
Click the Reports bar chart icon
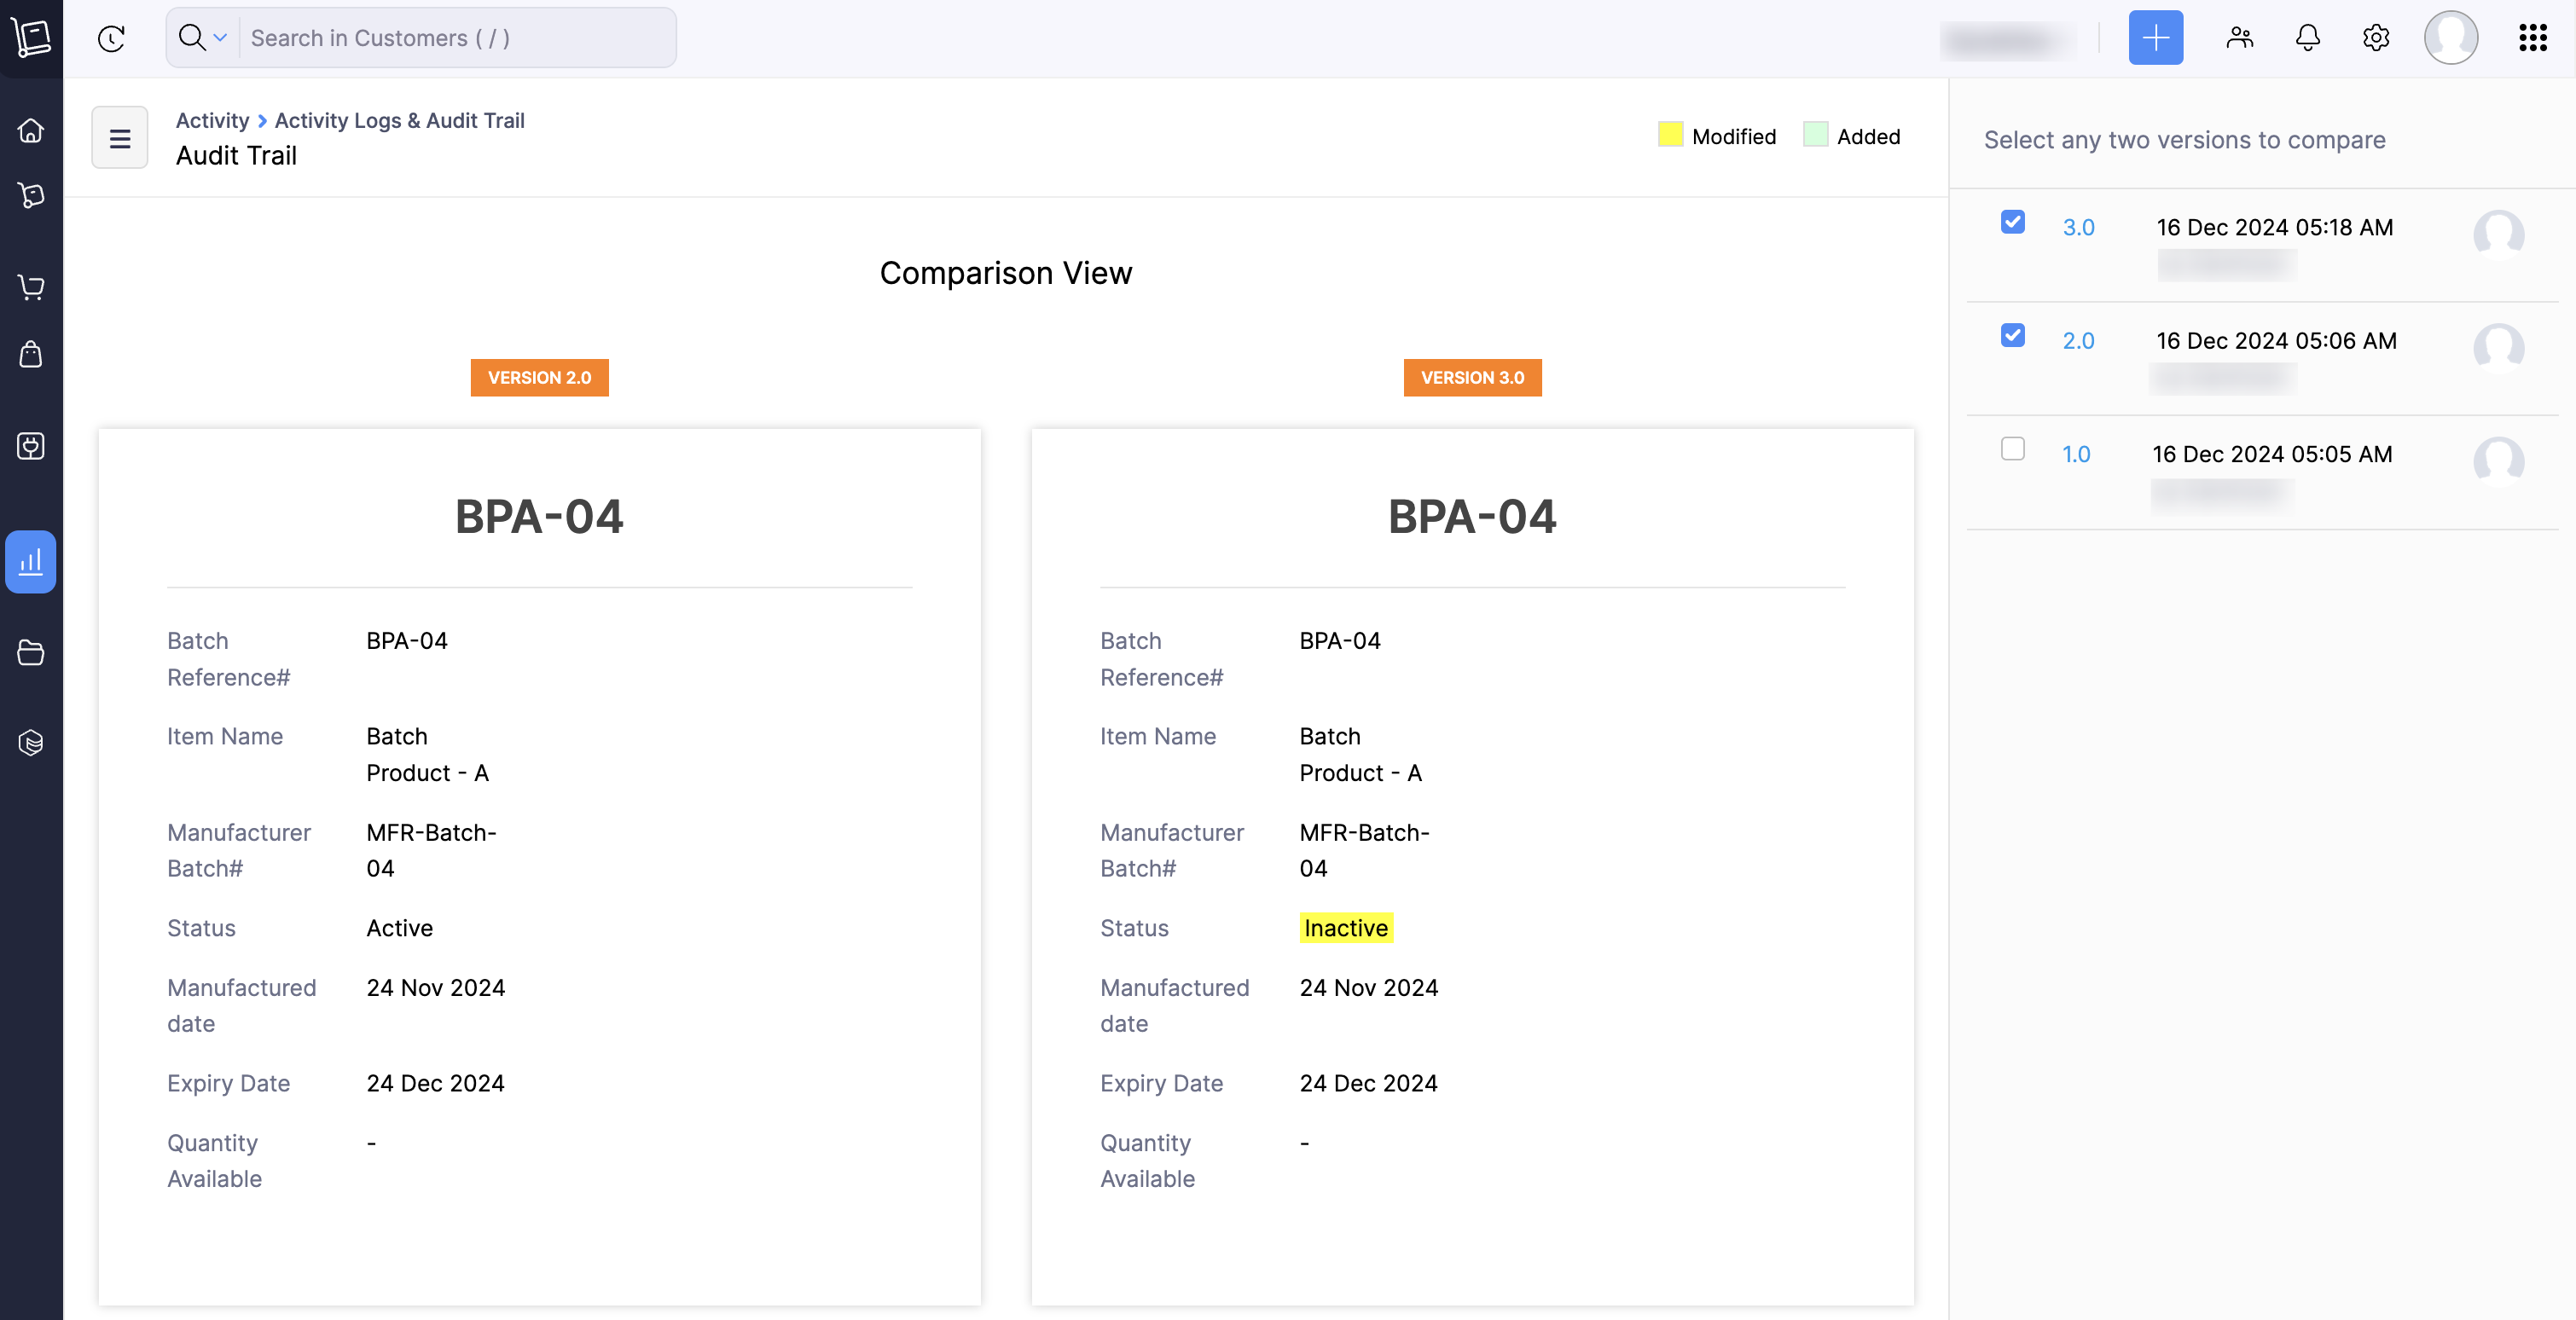tap(31, 561)
